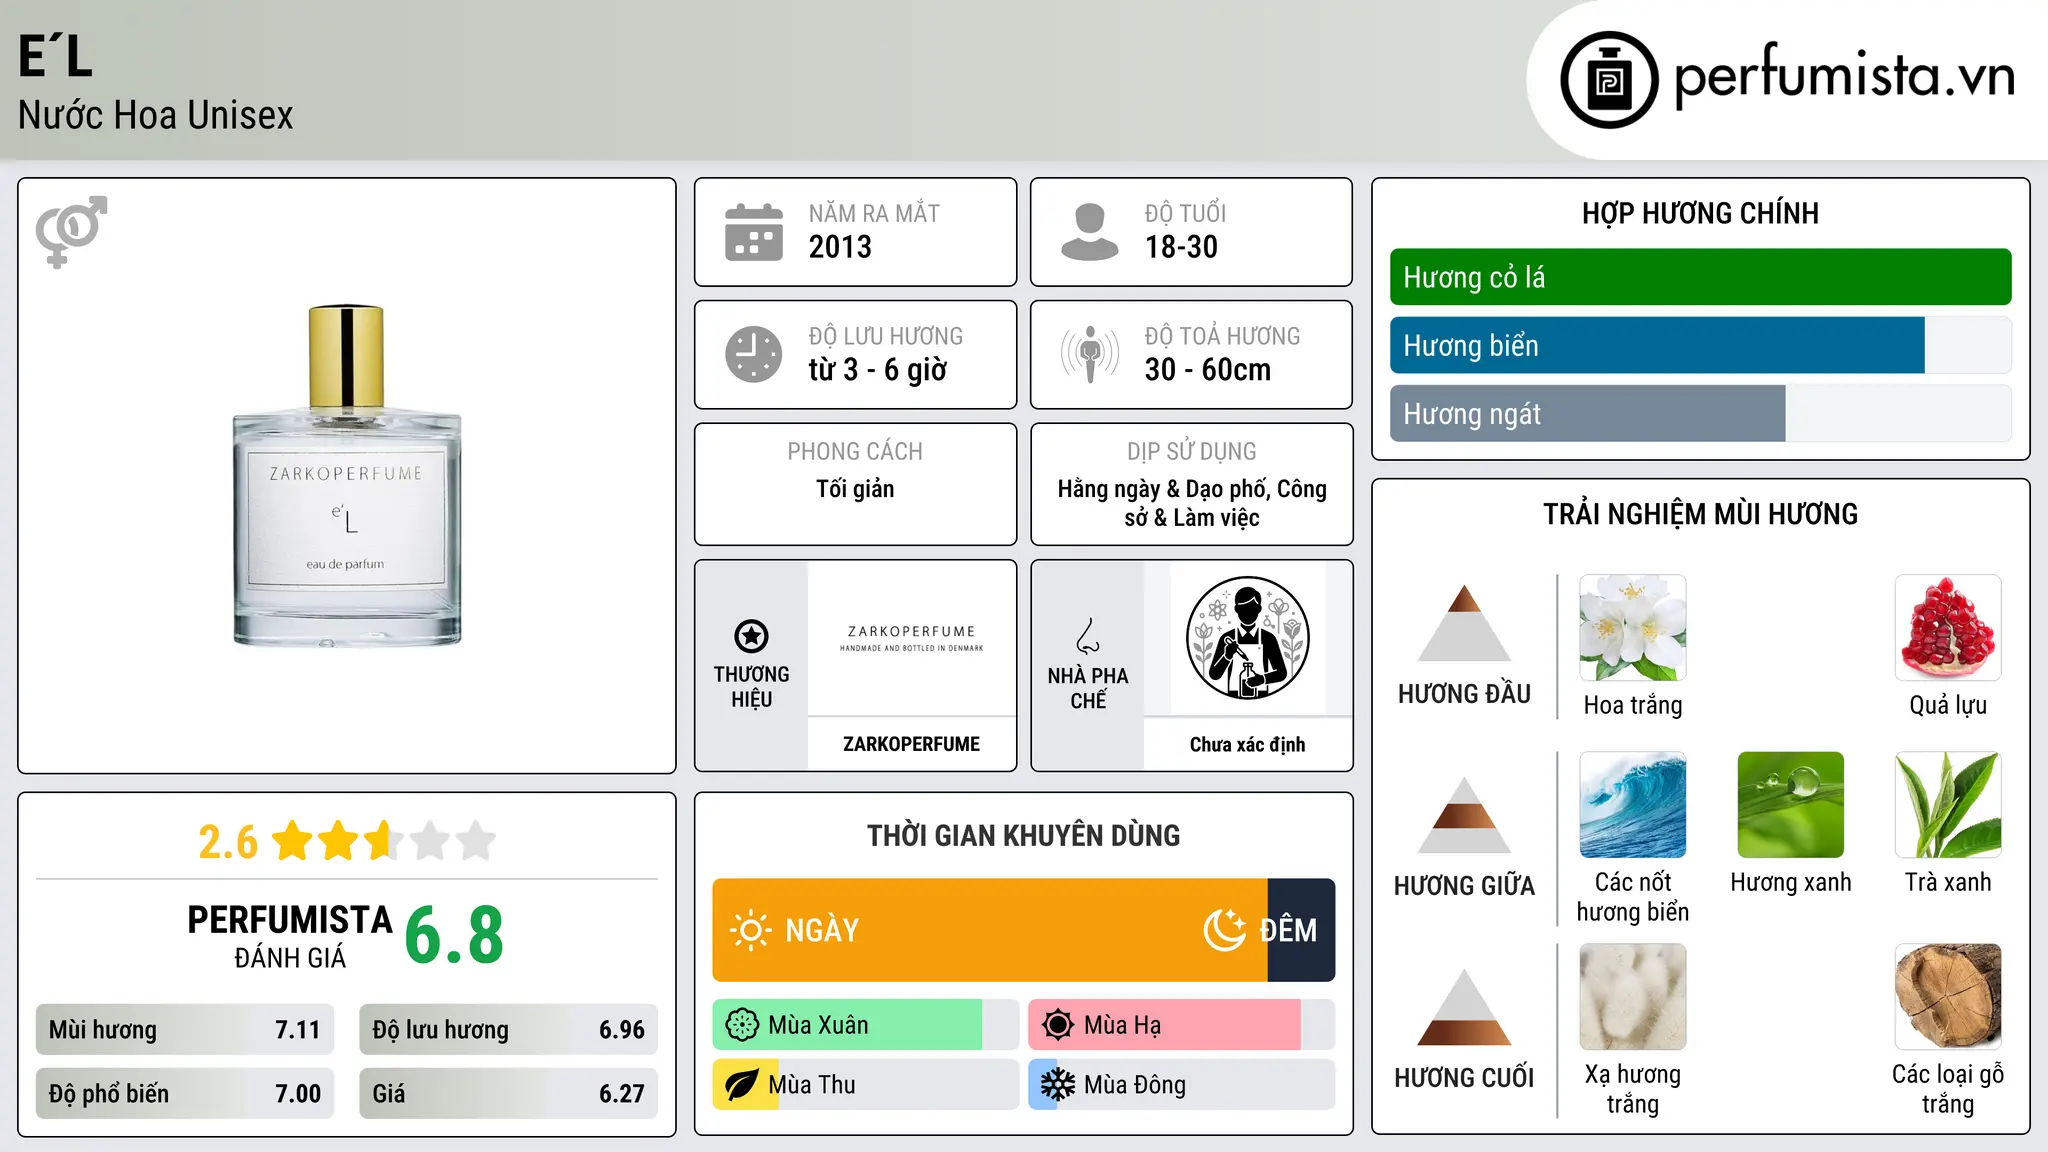
Task: Click the unisex gender symbol icon
Action: [x=71, y=231]
